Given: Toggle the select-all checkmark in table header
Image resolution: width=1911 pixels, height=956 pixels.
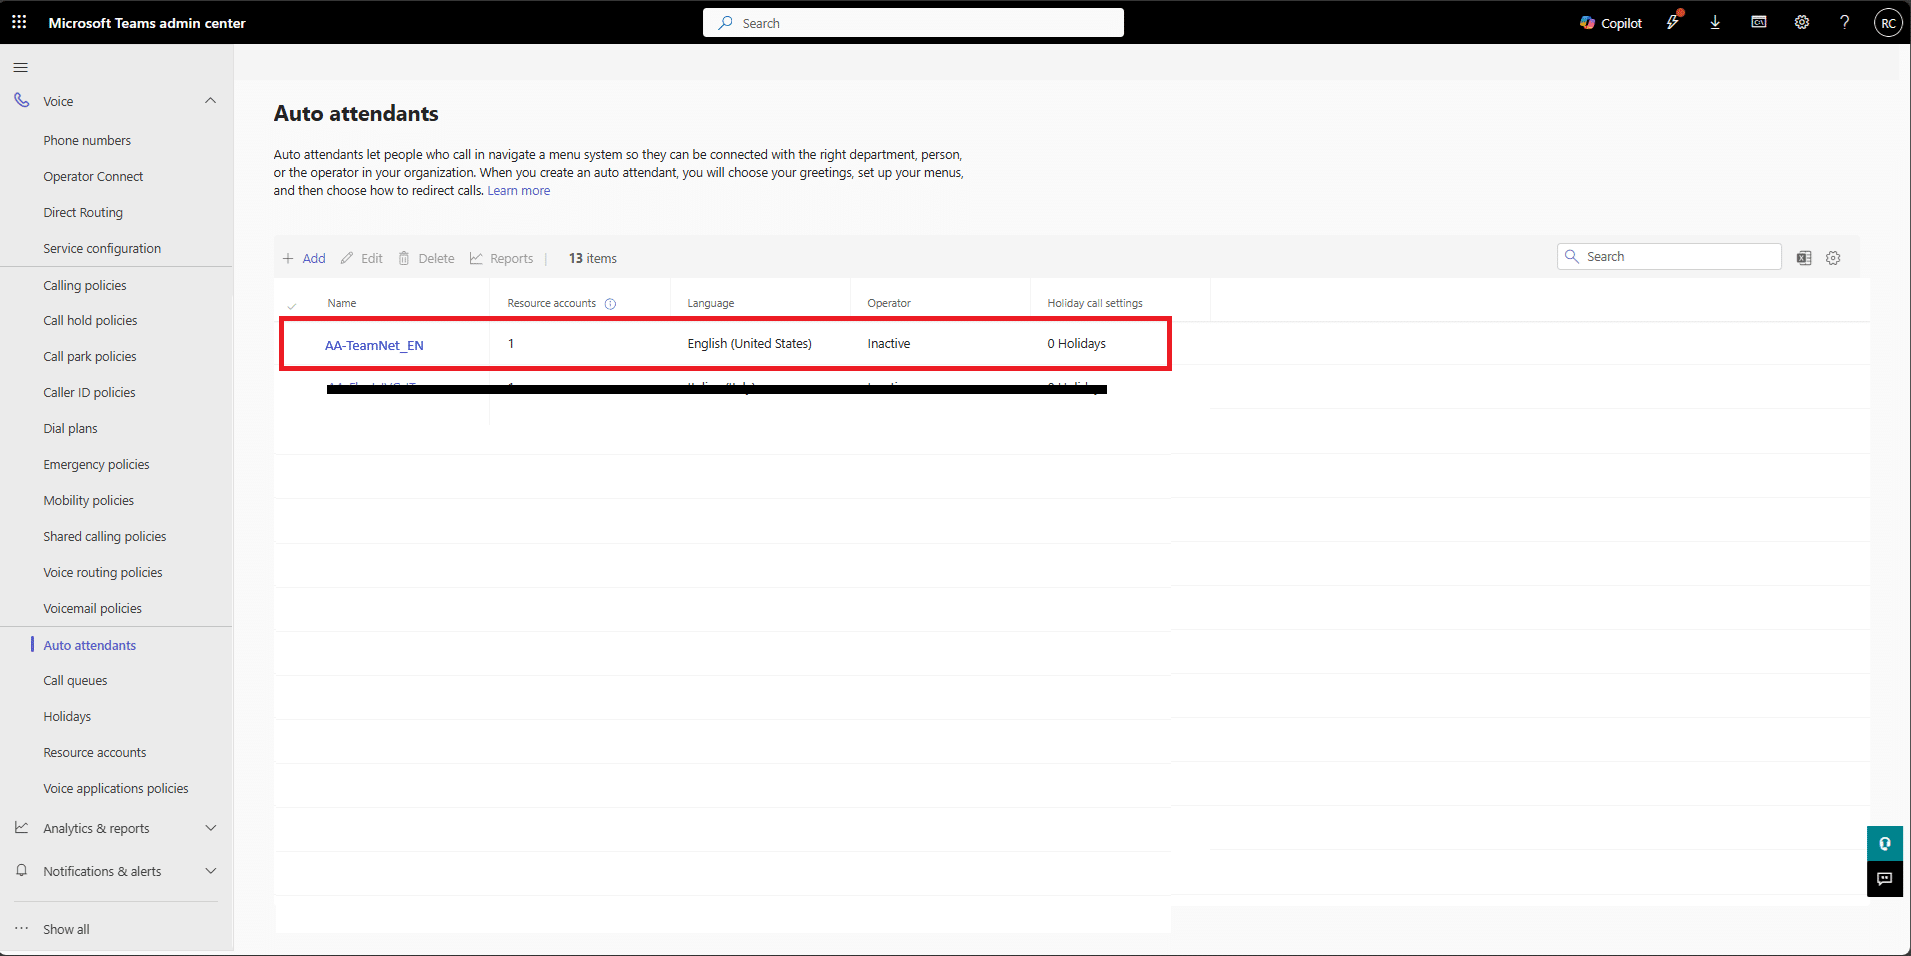Looking at the screenshot, I should coord(292,305).
